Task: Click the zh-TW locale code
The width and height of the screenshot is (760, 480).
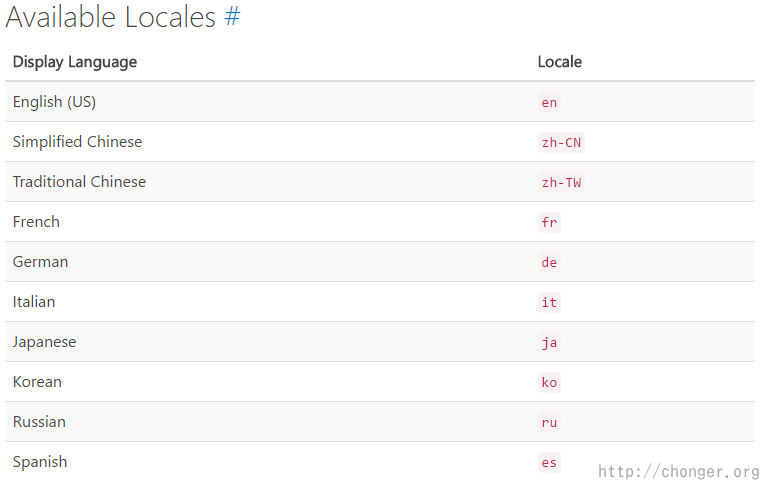Action: [560, 182]
